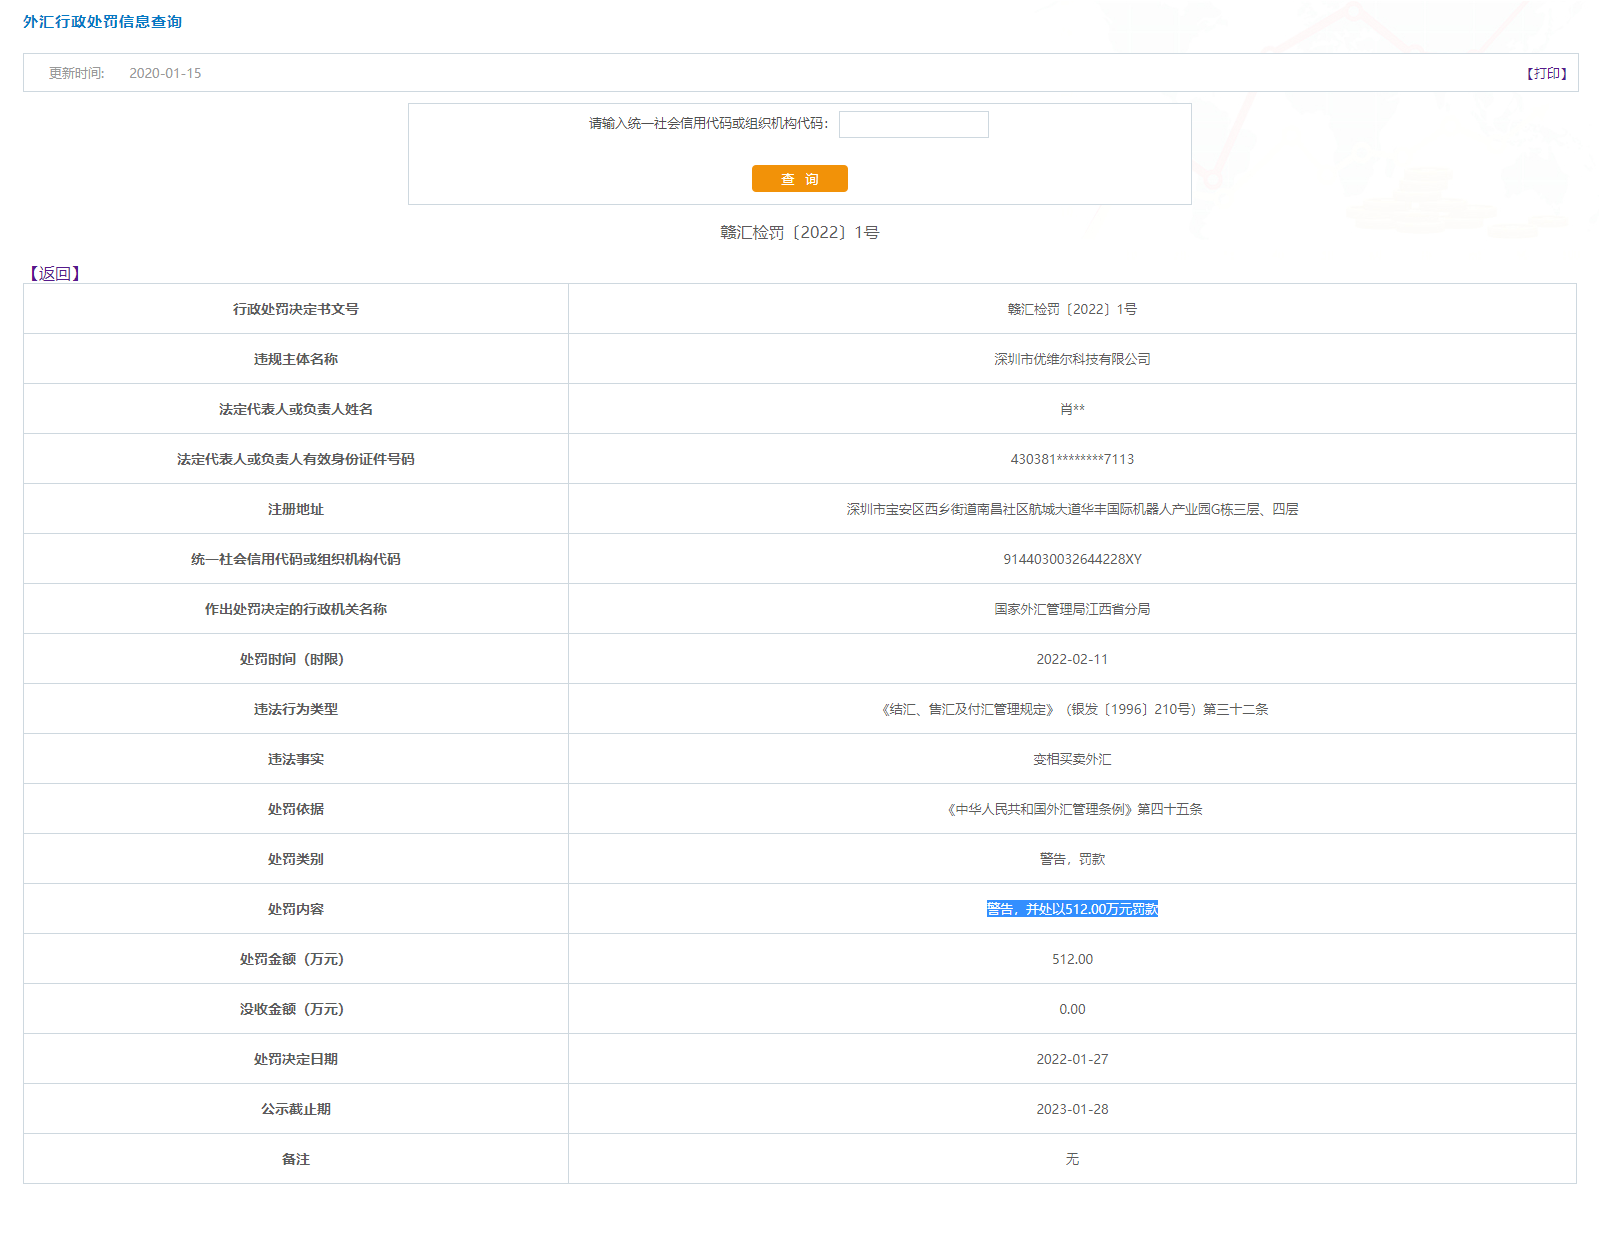Click the 外汇行政处罚信息查询 page heading
The height and width of the screenshot is (1250, 1600).
click(x=103, y=22)
